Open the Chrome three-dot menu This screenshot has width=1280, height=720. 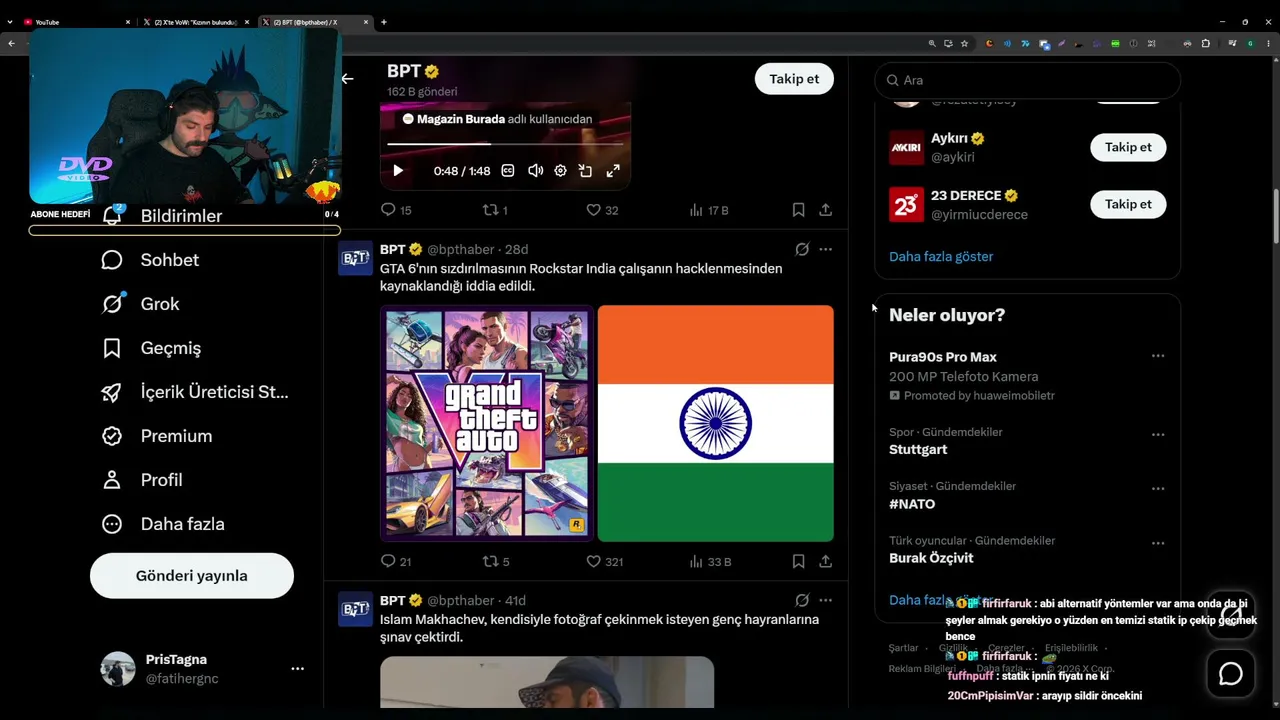click(x=1268, y=44)
